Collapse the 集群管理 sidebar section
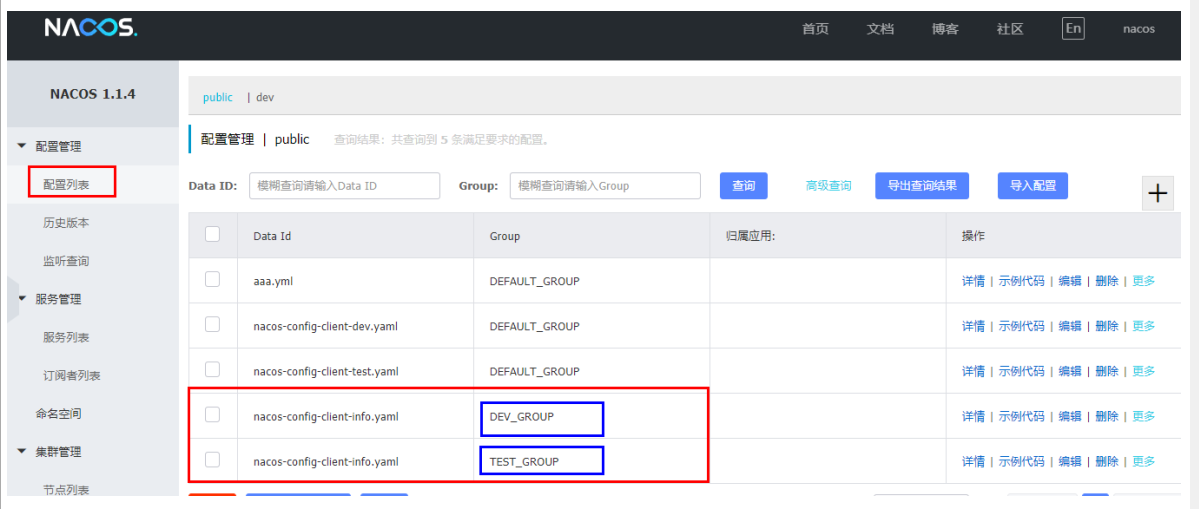The width and height of the screenshot is (1199, 509). (x=22, y=452)
